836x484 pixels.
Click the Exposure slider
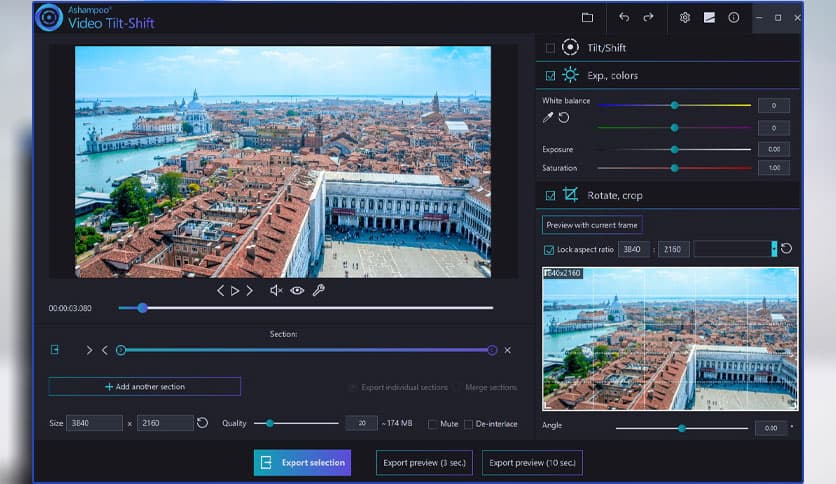pos(674,150)
